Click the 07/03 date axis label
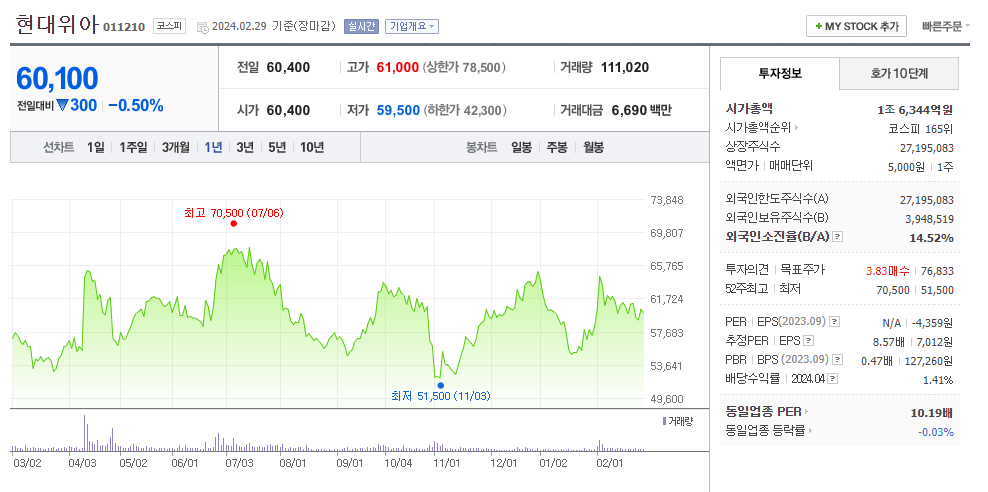 (x=239, y=463)
